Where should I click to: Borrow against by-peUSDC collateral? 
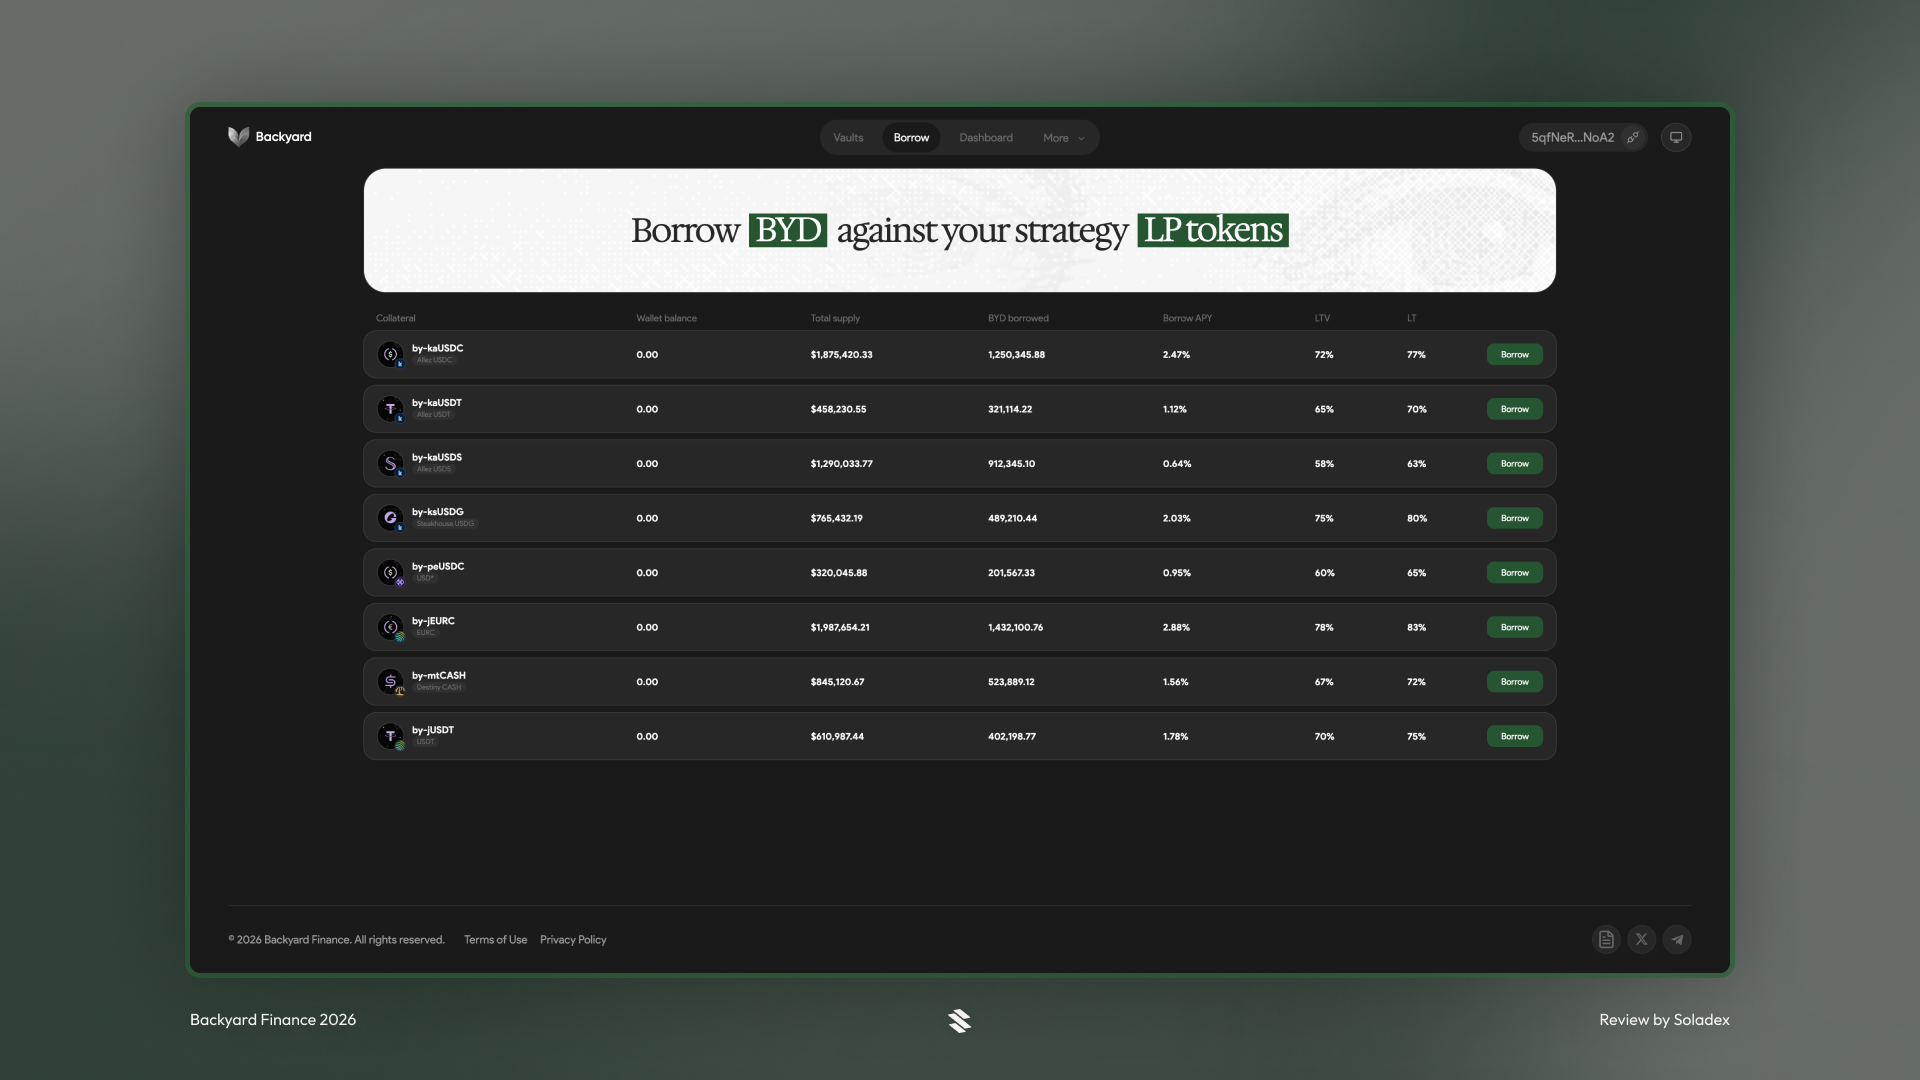click(x=1514, y=572)
